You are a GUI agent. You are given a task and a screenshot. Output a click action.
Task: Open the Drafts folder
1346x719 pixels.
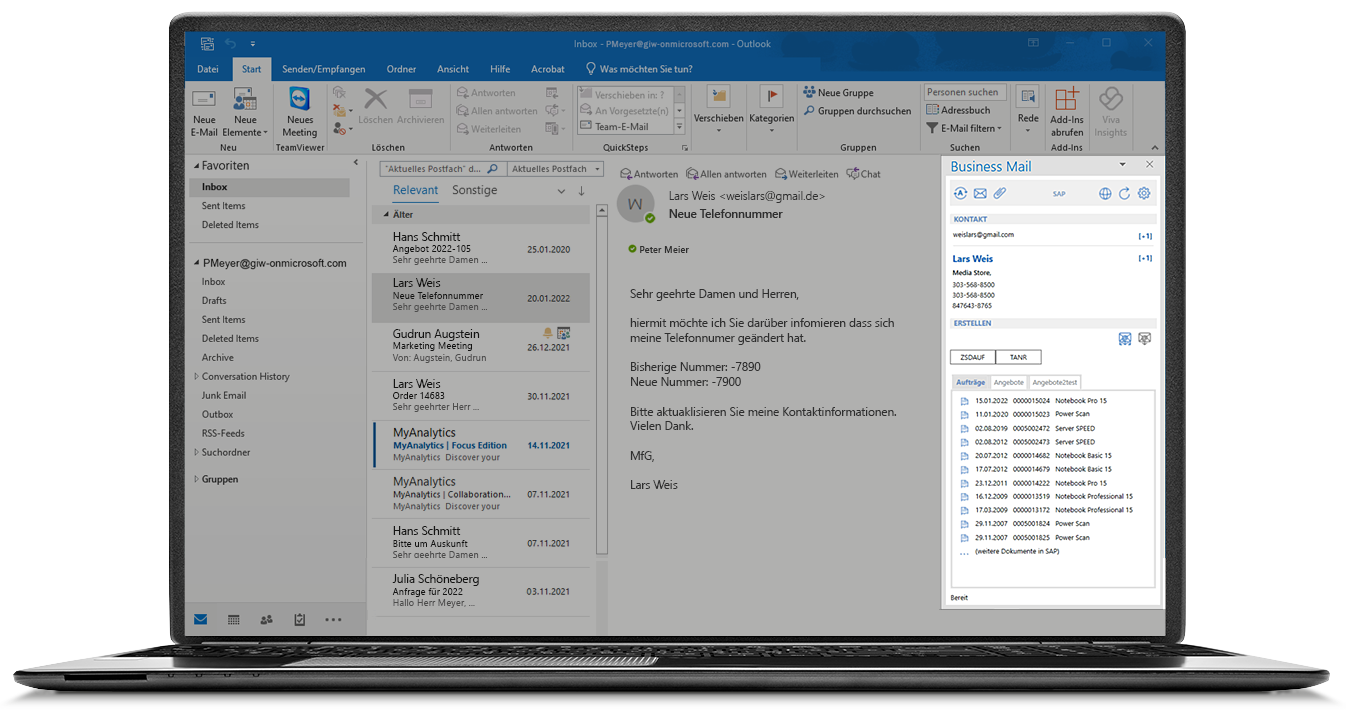pos(214,301)
